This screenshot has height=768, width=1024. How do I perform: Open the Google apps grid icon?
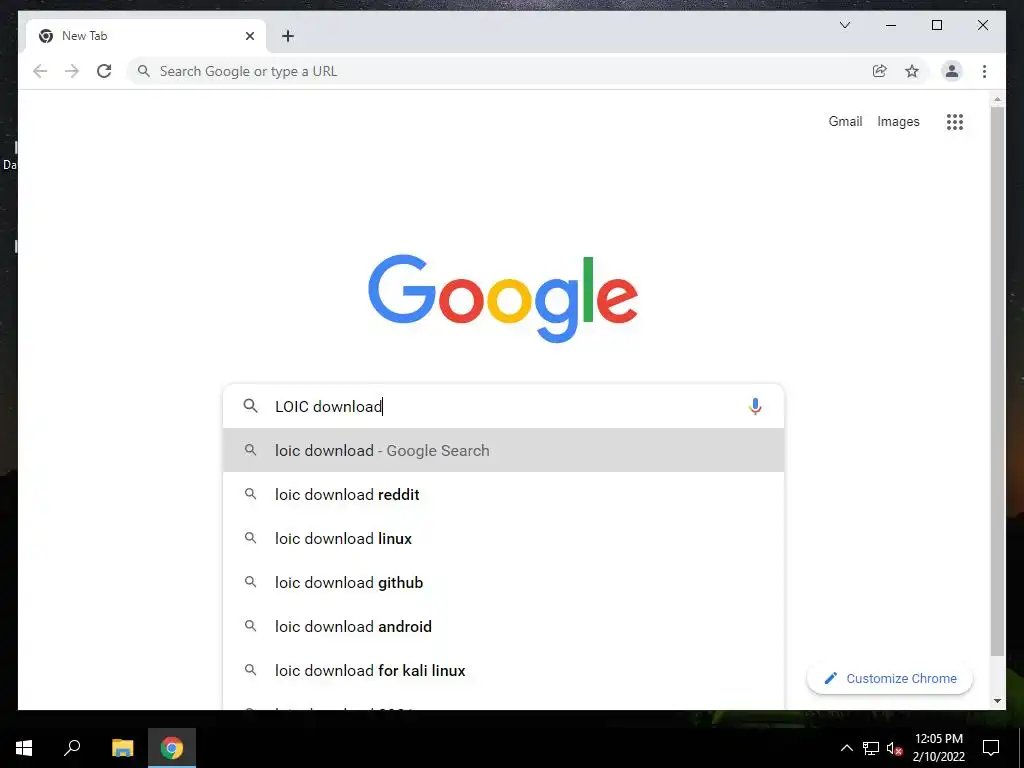(x=955, y=121)
